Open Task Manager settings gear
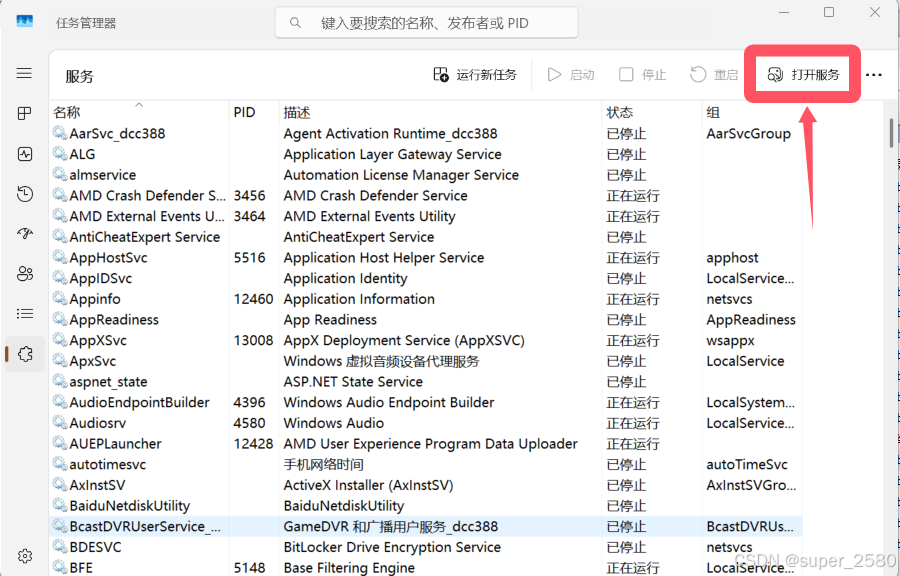This screenshot has height=576, width=900. click(x=25, y=555)
